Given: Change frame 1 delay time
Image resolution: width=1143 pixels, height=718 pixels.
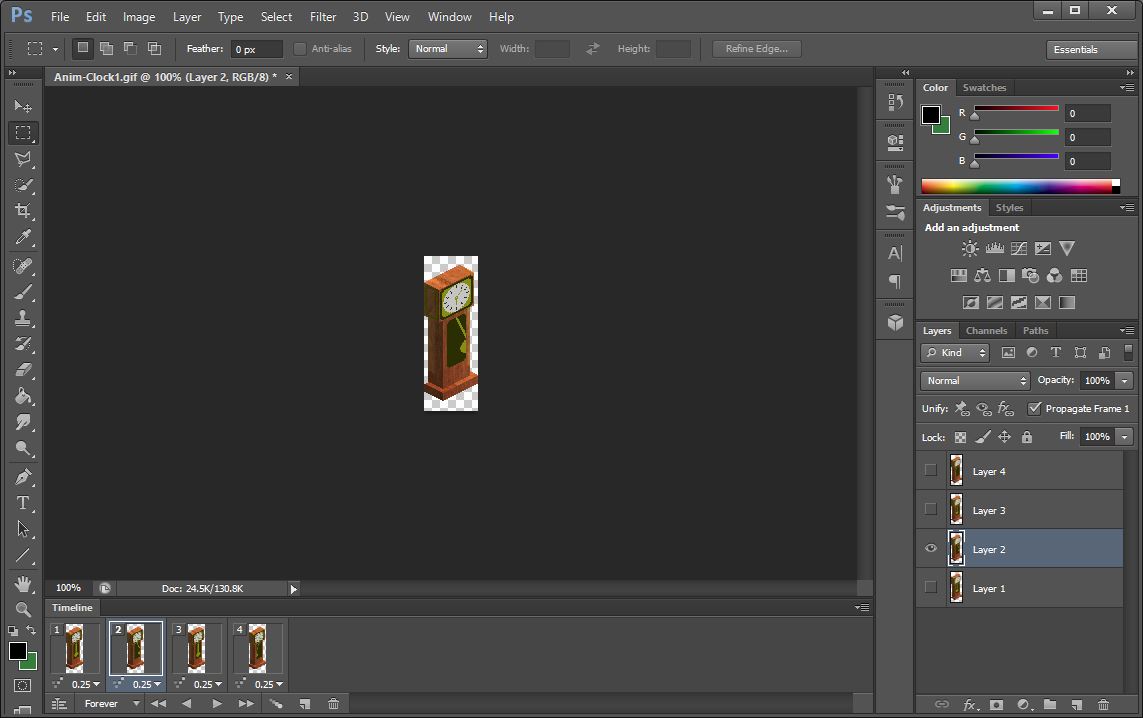Looking at the screenshot, I should click(86, 684).
